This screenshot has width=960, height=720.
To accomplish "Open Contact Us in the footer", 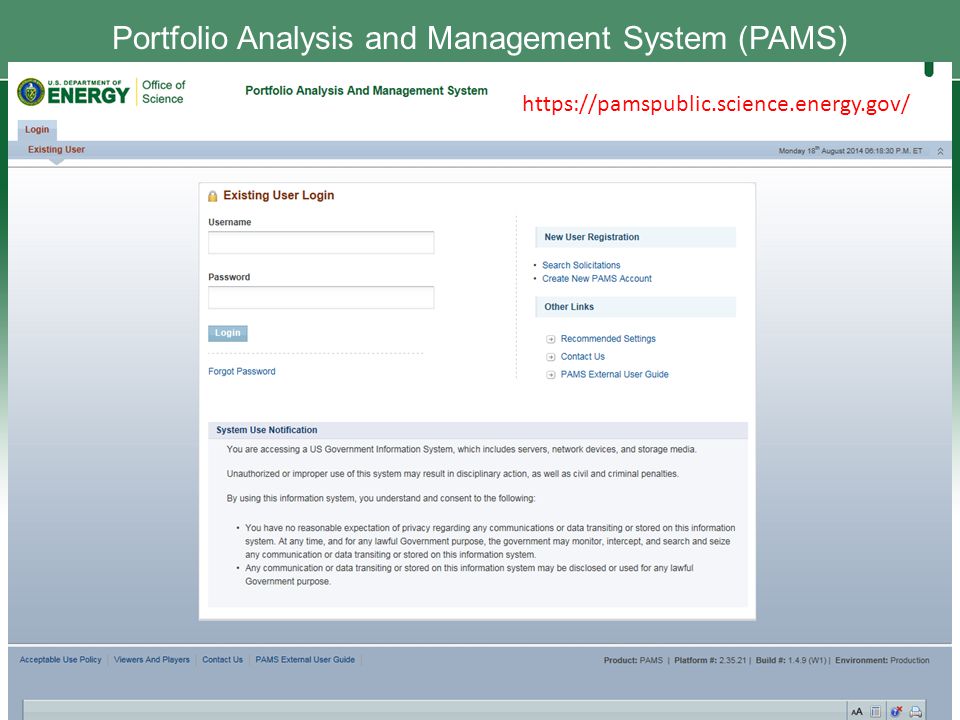I will [x=223, y=660].
